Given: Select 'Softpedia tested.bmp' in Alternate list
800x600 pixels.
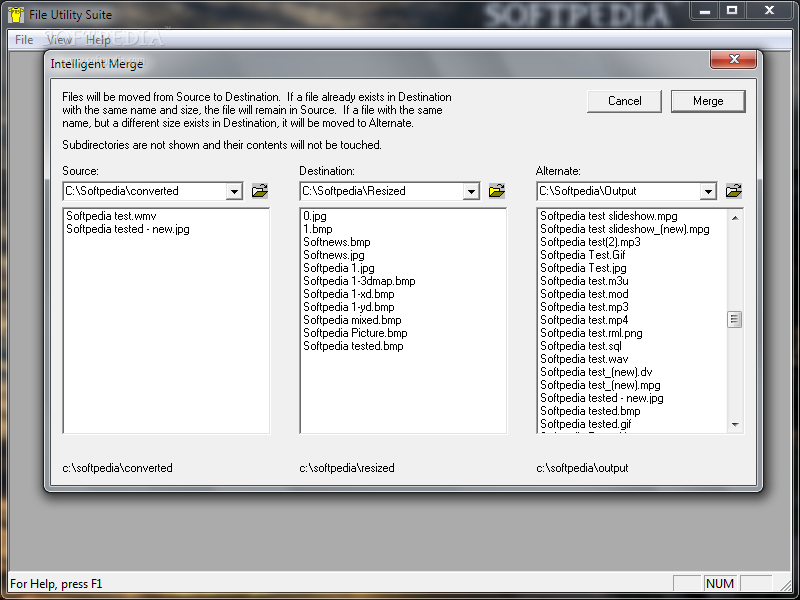Looking at the screenshot, I should (590, 411).
